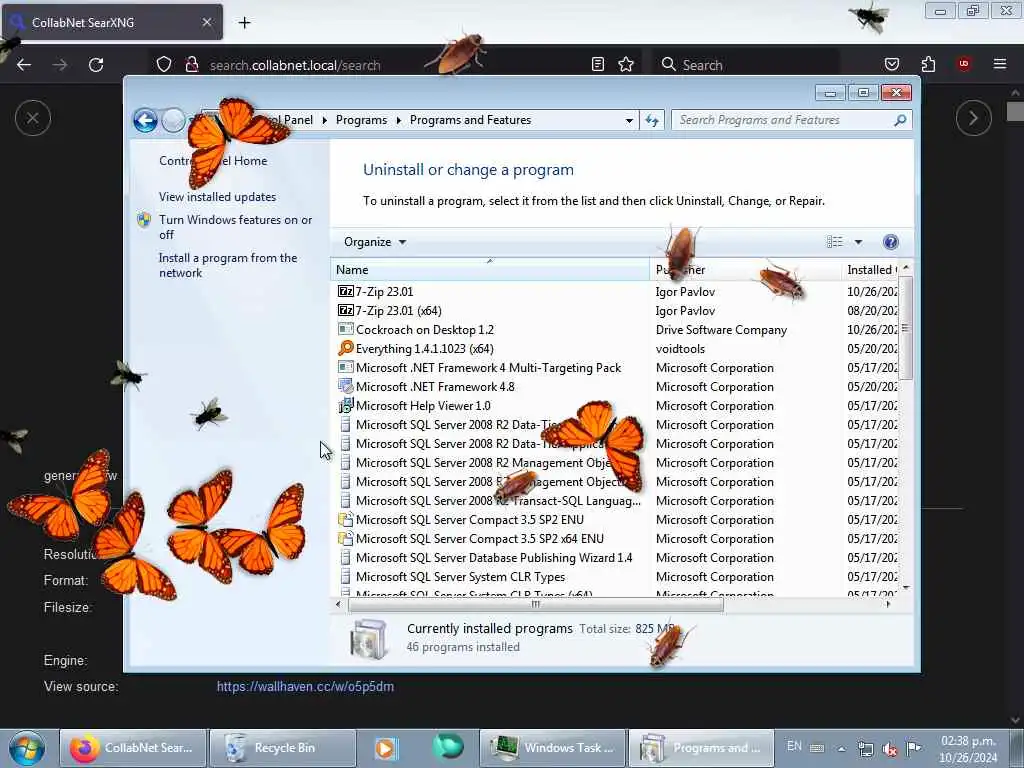Go back a page in Firefox
Image resolution: width=1024 pixels, height=768 pixels.
(24, 65)
